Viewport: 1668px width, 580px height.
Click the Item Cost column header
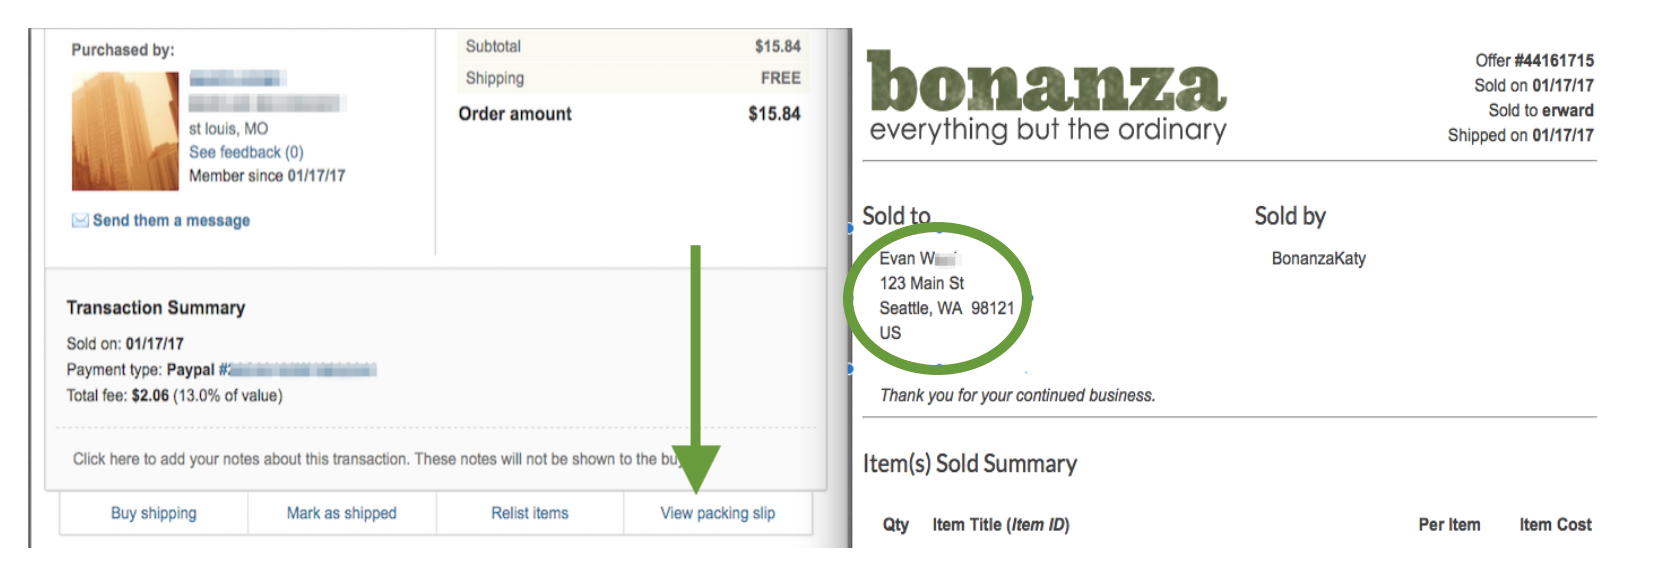(x=1555, y=524)
